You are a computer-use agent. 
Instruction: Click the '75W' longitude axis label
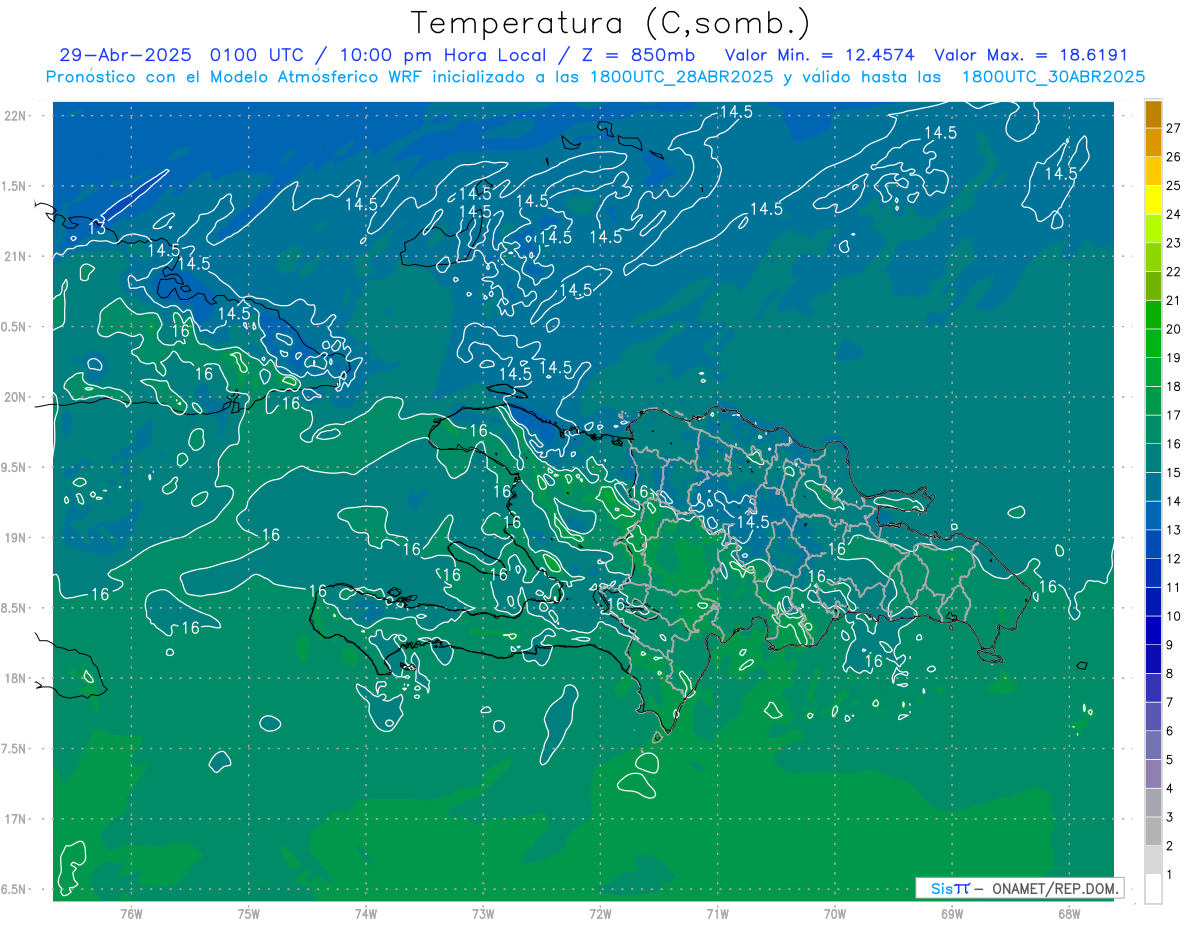(x=248, y=914)
